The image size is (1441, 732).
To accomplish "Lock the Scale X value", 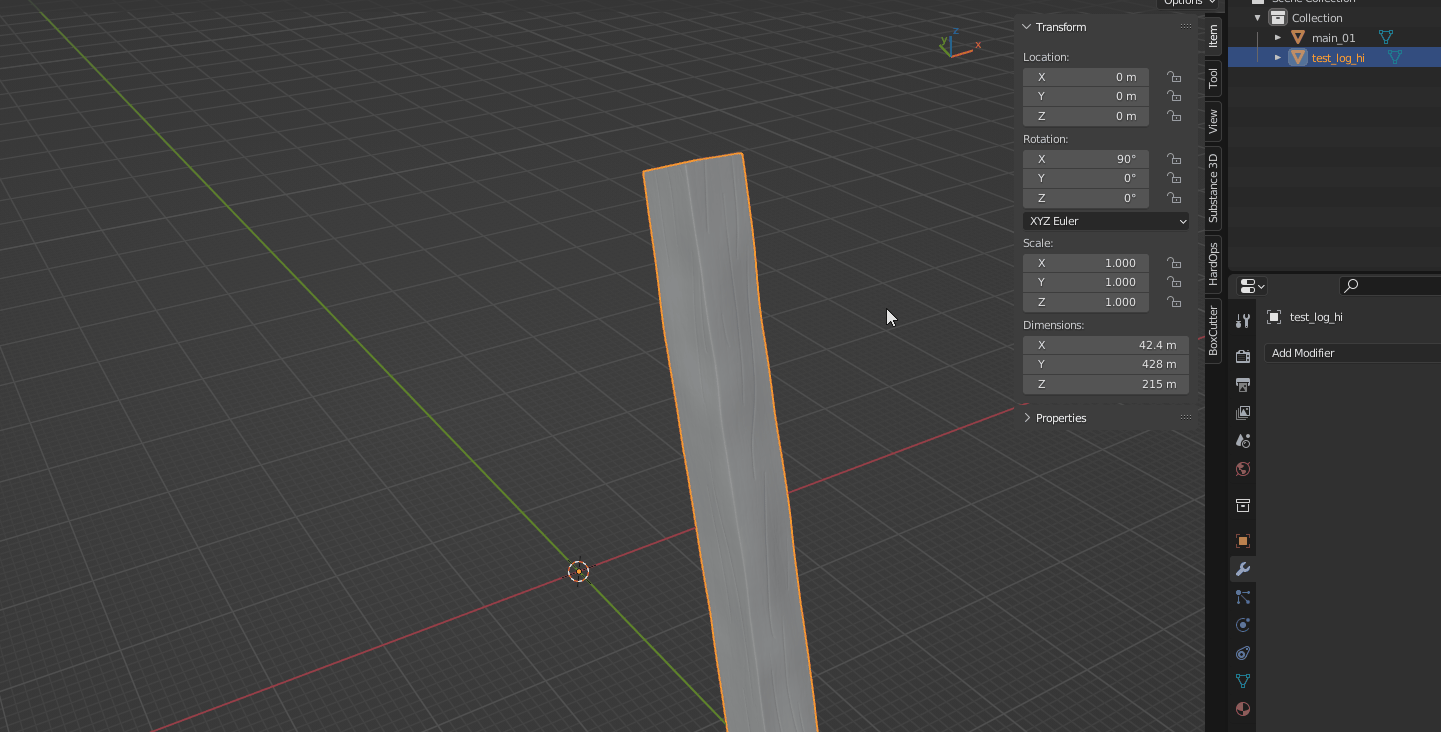I will (1175, 263).
